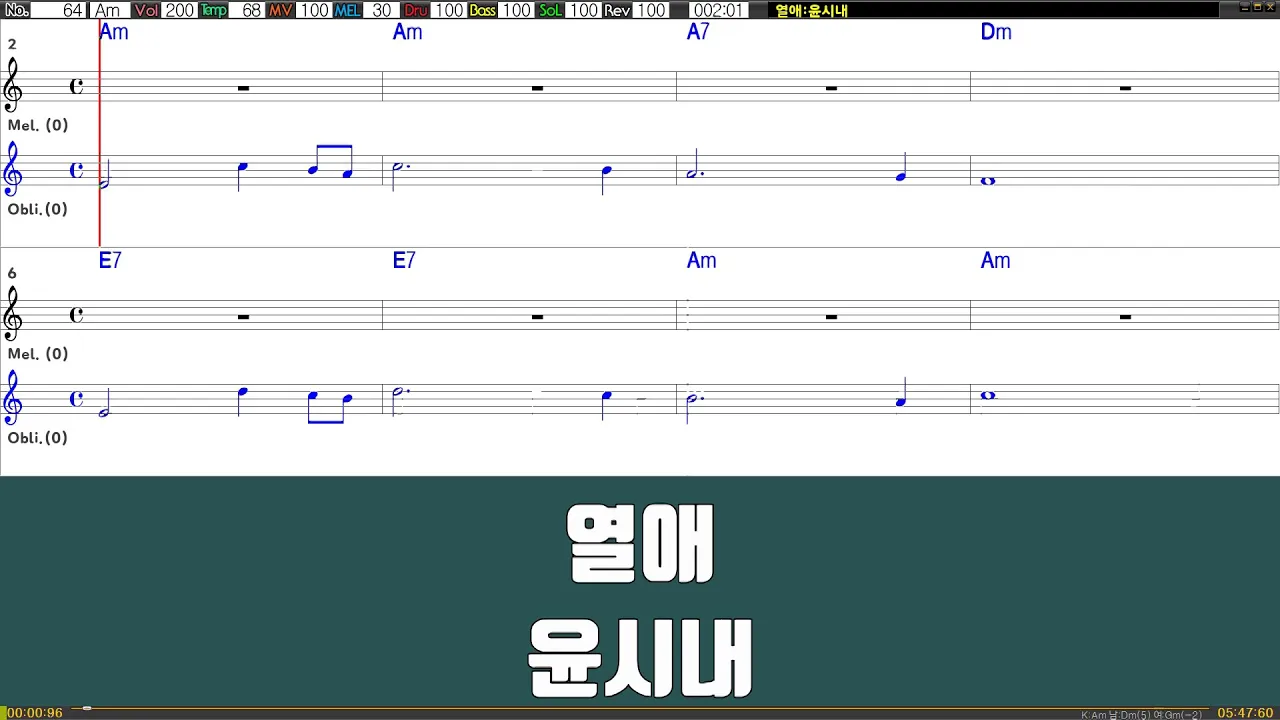The width and height of the screenshot is (1280, 720).
Task: Click the beamed eighth notes in measure 2 Obli. staff
Action: pos(330,162)
